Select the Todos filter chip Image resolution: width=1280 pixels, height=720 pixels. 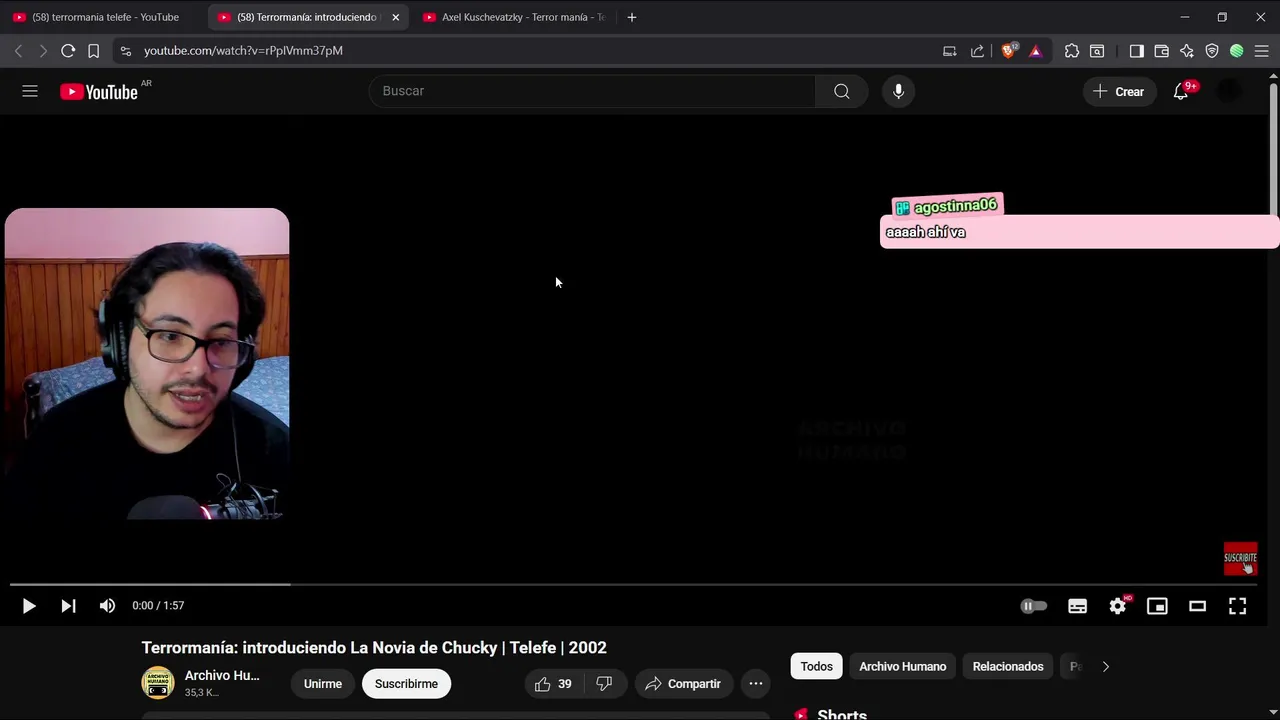(x=816, y=667)
